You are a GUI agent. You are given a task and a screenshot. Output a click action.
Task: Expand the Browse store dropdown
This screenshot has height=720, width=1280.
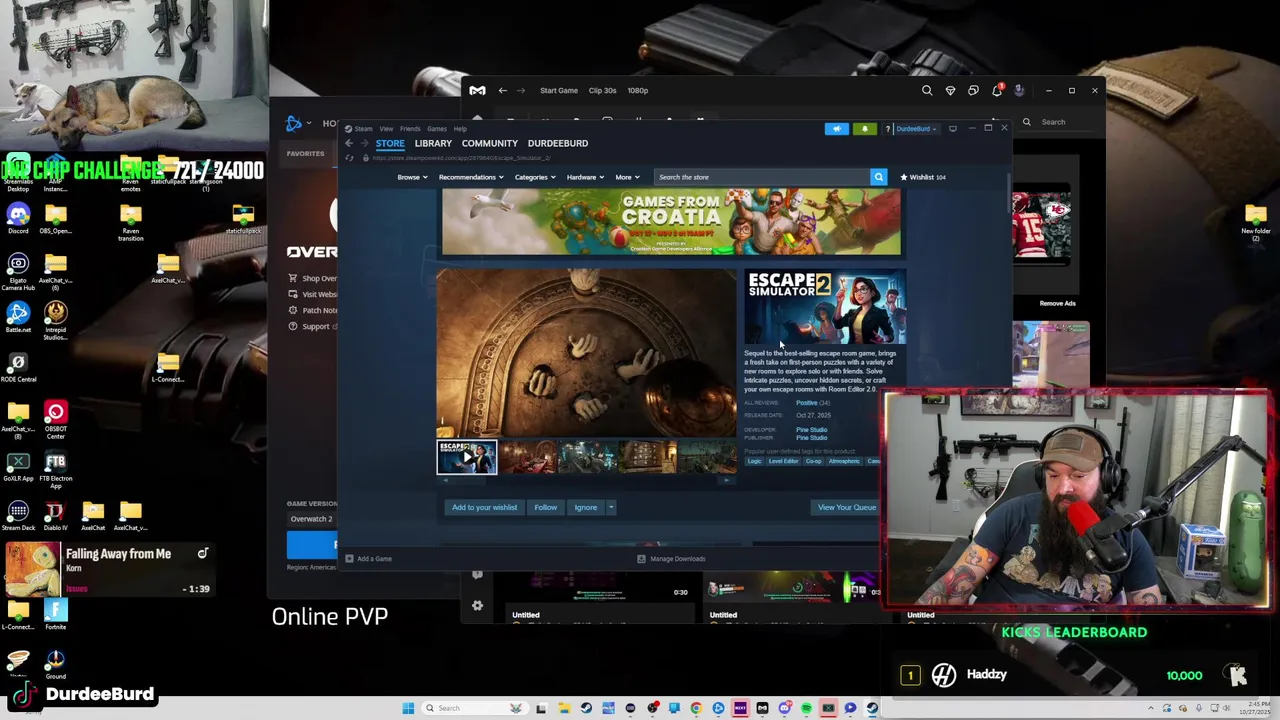click(412, 177)
